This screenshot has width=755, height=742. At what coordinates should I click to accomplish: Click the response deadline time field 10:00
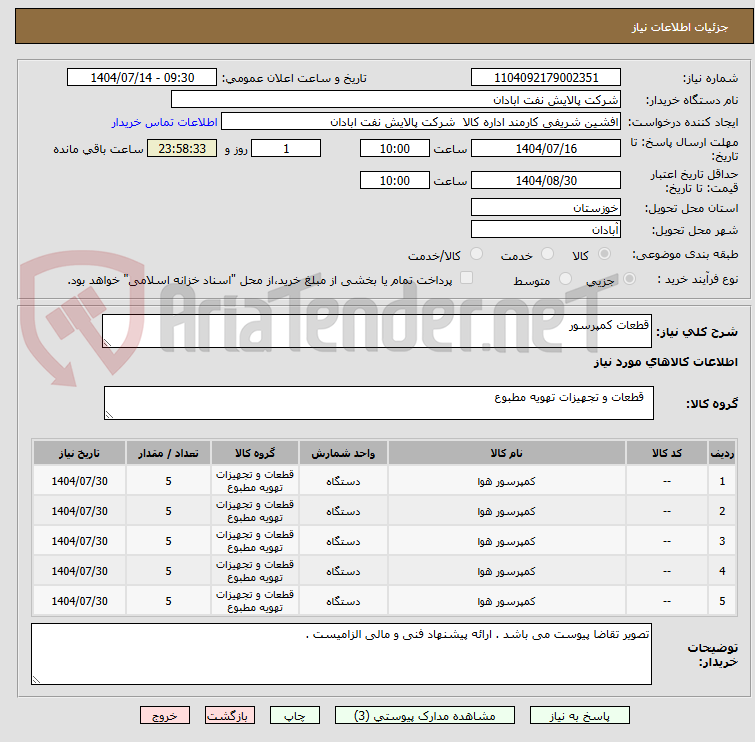click(394, 148)
